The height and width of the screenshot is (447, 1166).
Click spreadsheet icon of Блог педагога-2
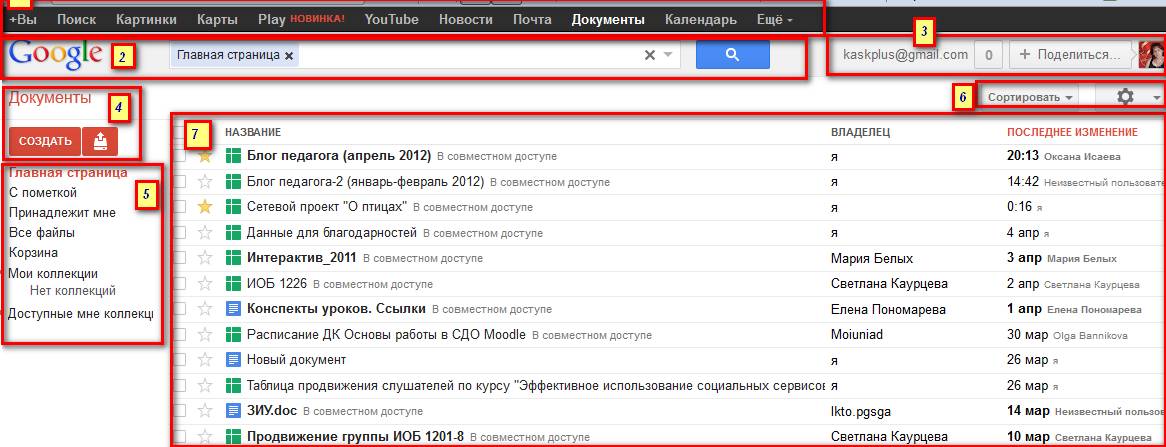[x=233, y=181]
